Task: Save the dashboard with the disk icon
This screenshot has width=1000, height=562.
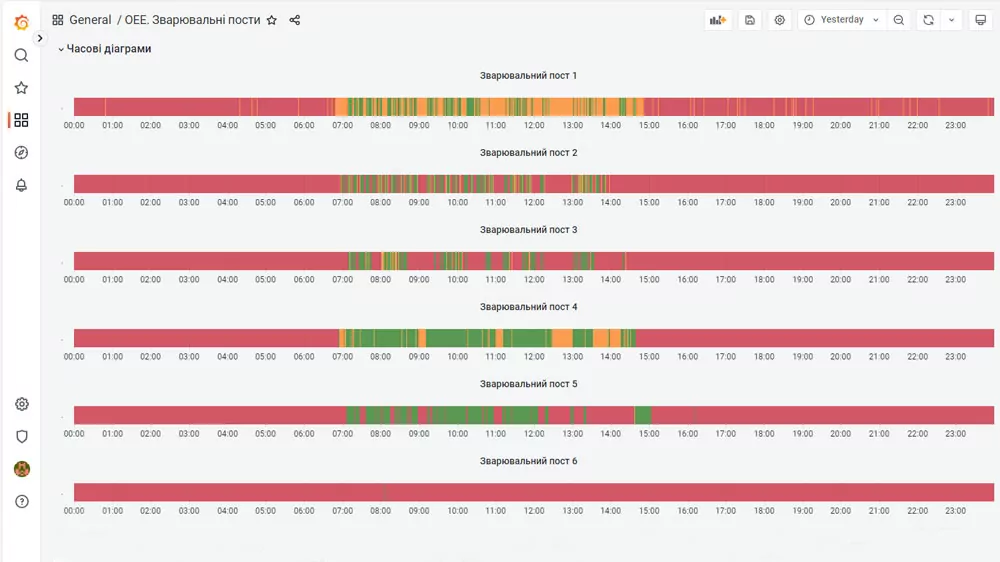Action: point(750,20)
